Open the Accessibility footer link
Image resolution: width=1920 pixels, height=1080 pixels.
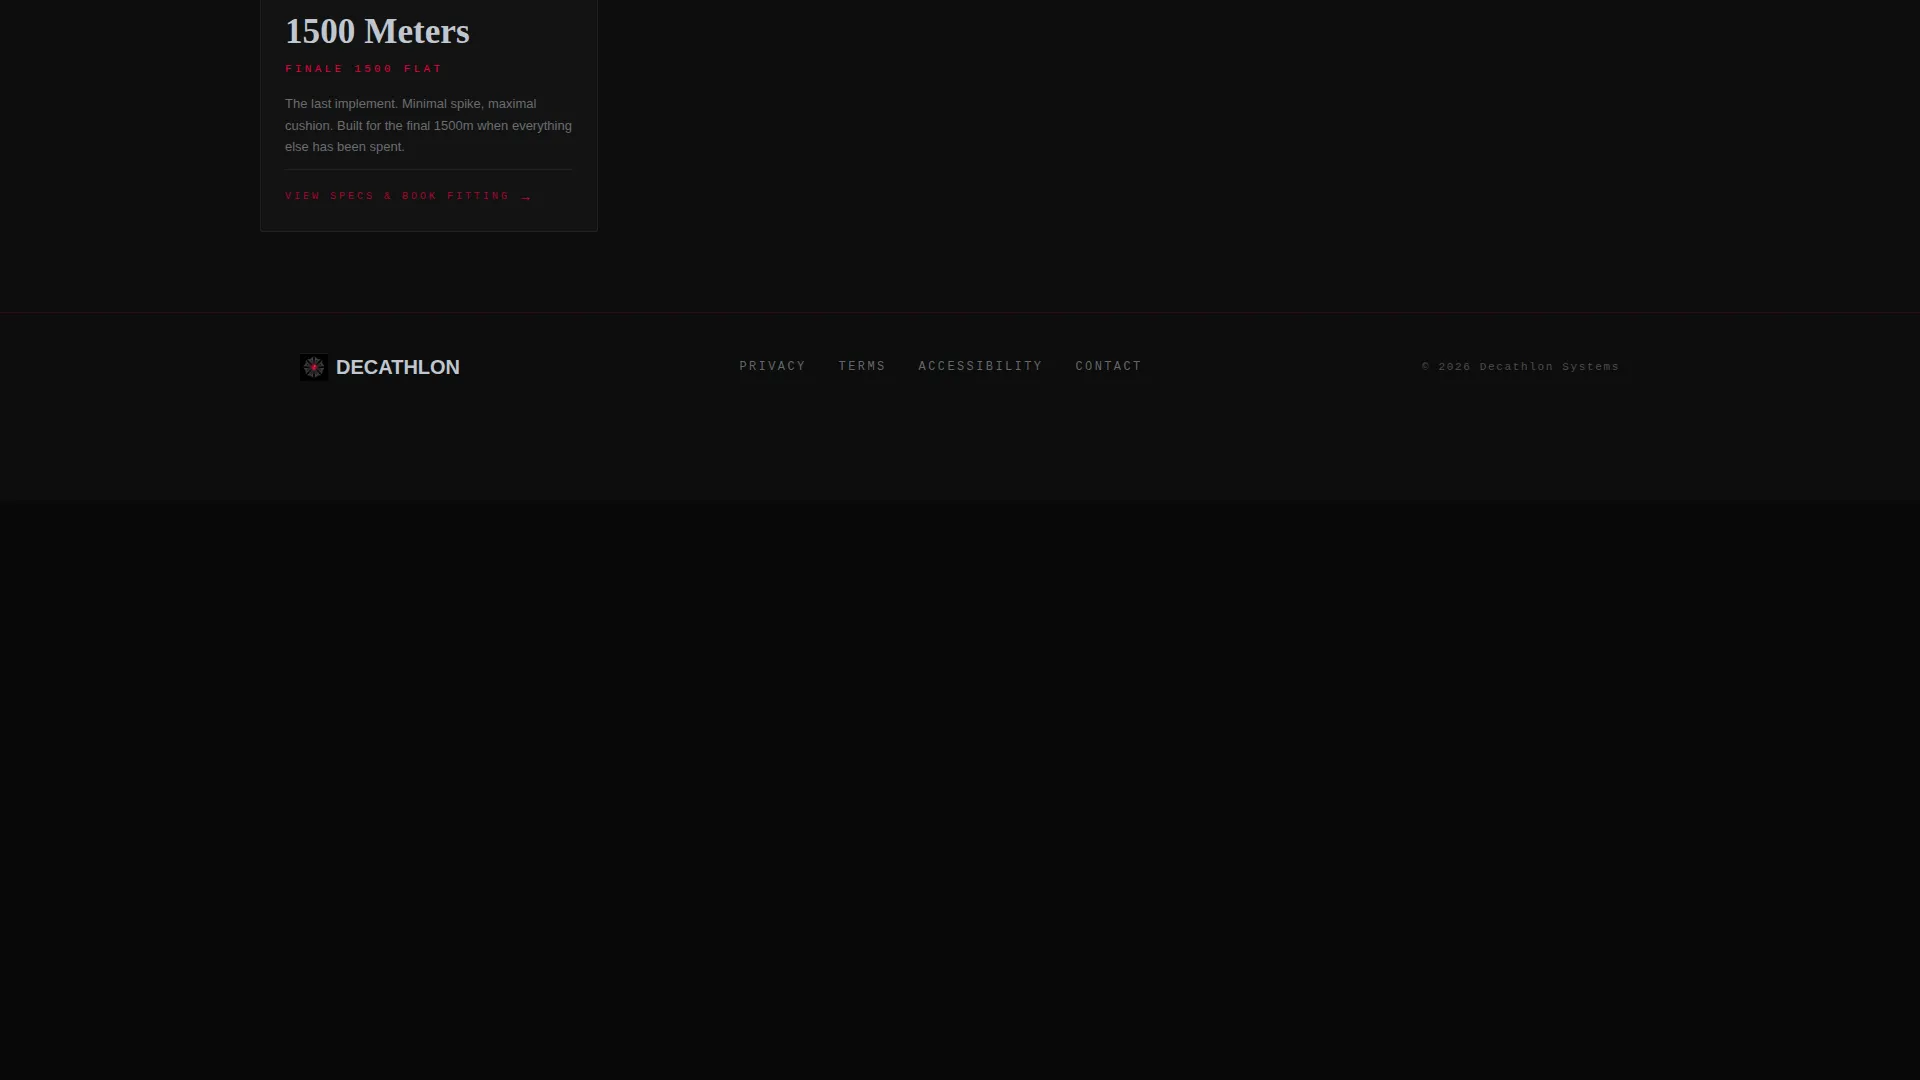point(980,366)
